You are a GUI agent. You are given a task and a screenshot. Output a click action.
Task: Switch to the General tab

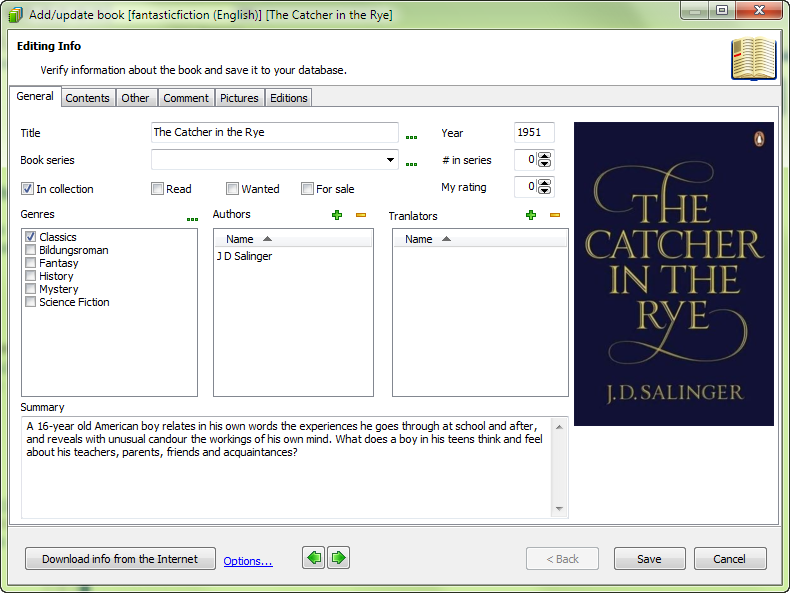[x=35, y=96]
